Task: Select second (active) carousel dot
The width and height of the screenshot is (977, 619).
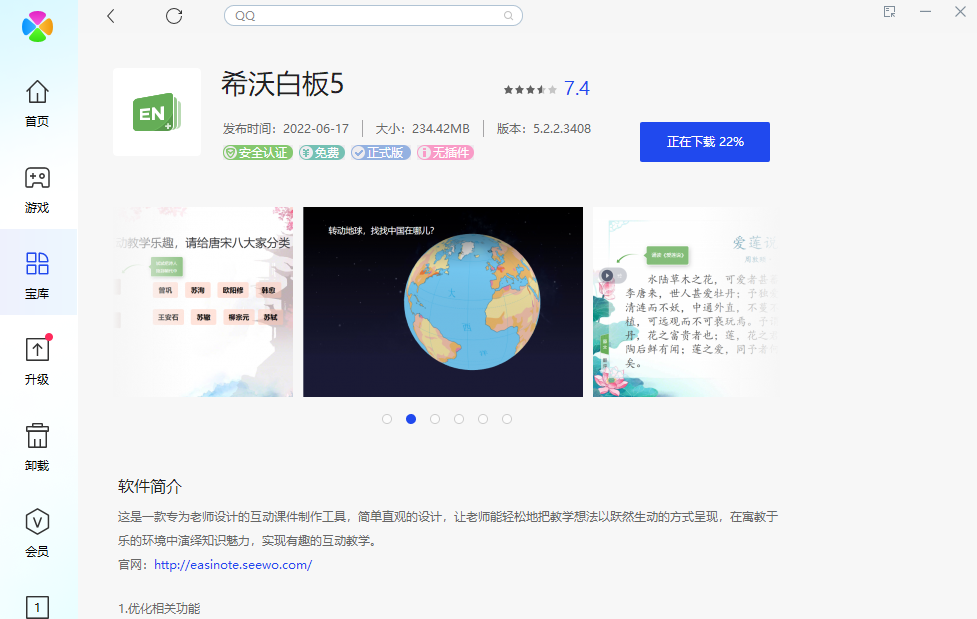Action: point(411,419)
